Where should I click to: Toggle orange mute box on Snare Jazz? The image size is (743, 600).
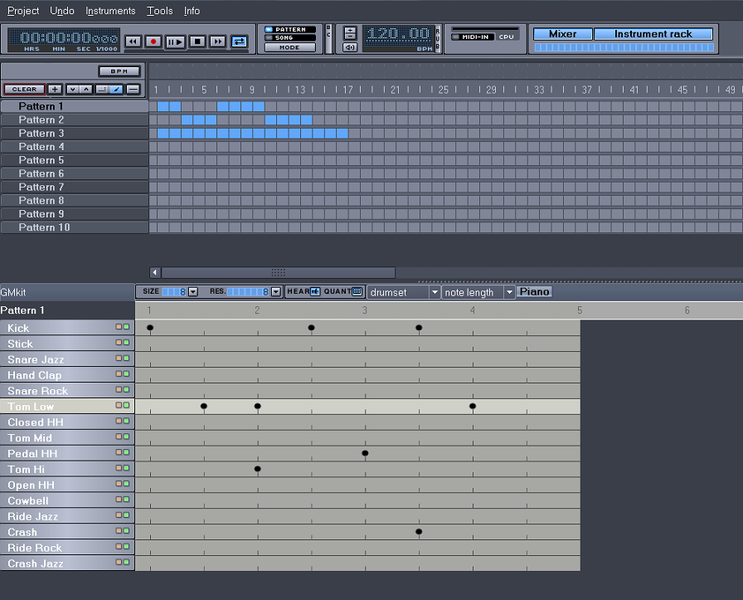click(x=118, y=358)
